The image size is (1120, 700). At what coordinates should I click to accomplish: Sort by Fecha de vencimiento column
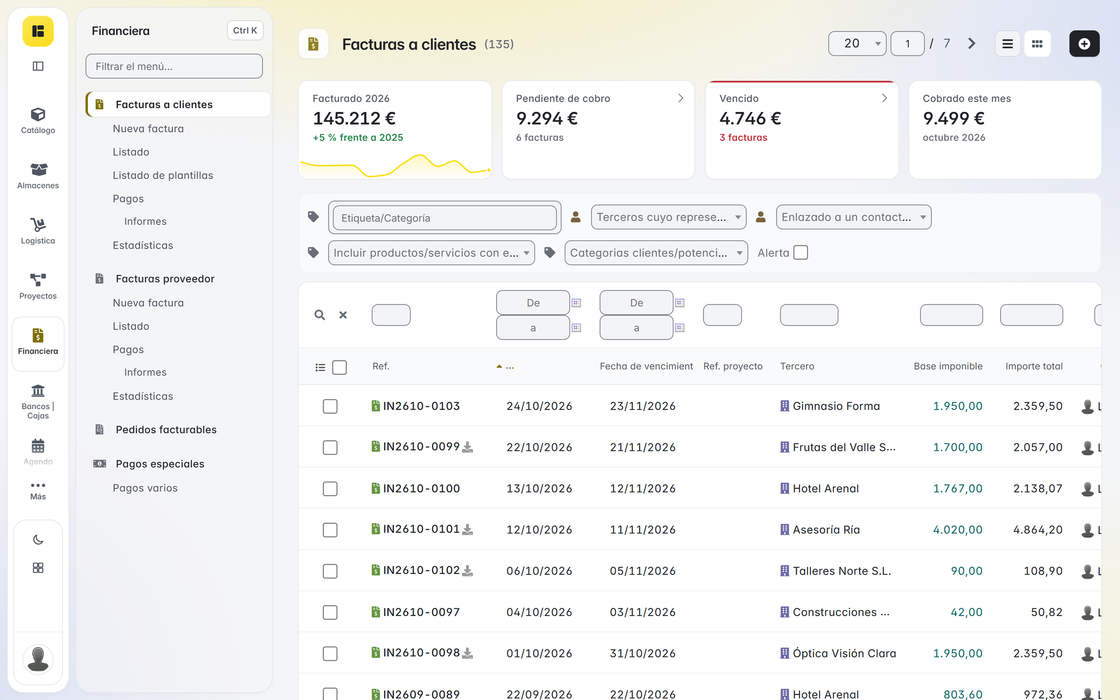(646, 366)
